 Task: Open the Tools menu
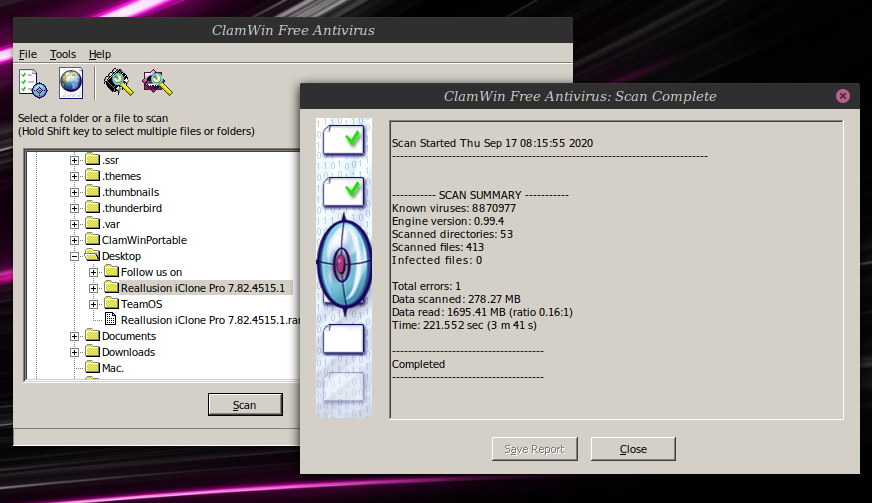click(63, 54)
